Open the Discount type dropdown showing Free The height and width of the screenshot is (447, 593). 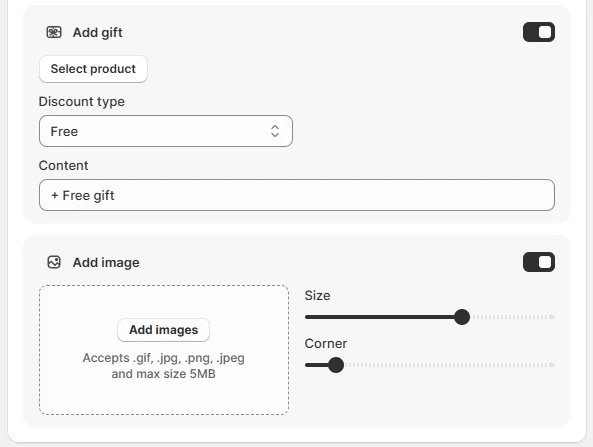pos(166,131)
